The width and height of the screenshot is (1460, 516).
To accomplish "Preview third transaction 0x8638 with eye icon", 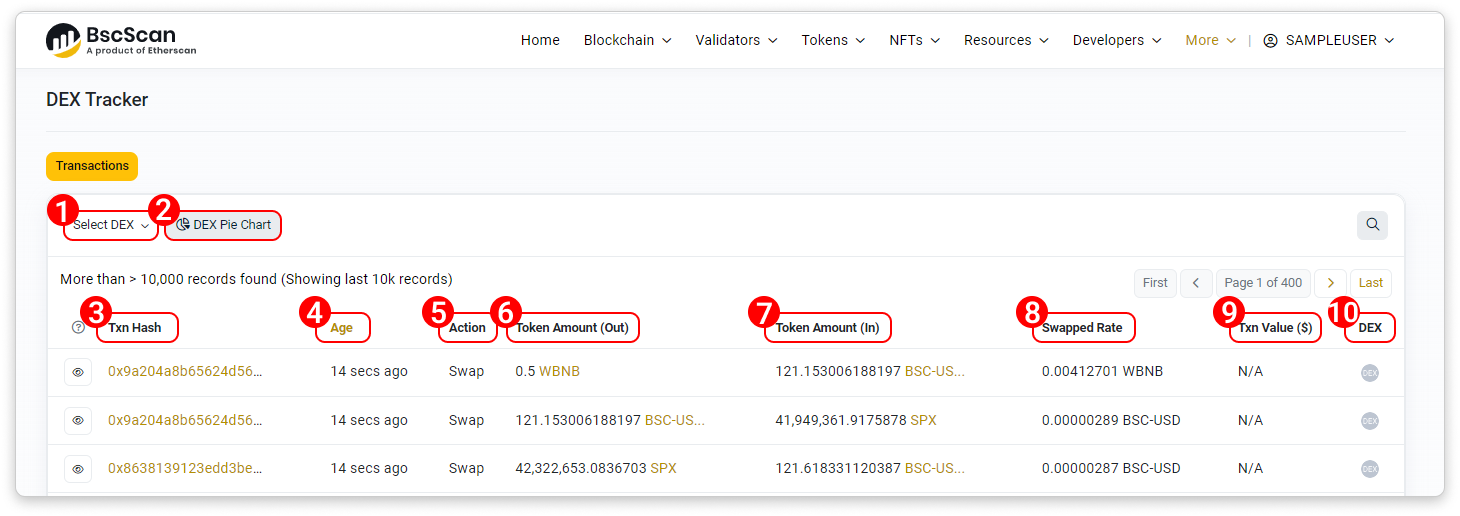I will [78, 468].
